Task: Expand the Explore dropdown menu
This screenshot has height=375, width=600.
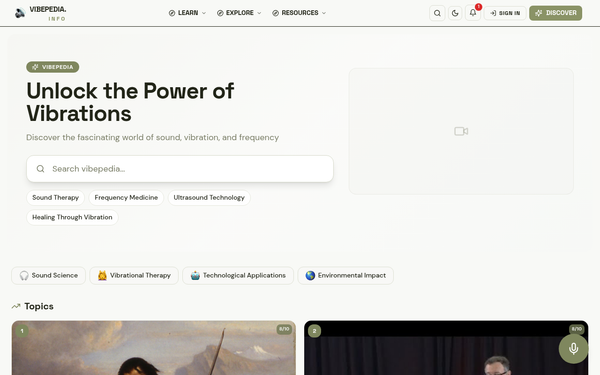Action: coord(239,13)
